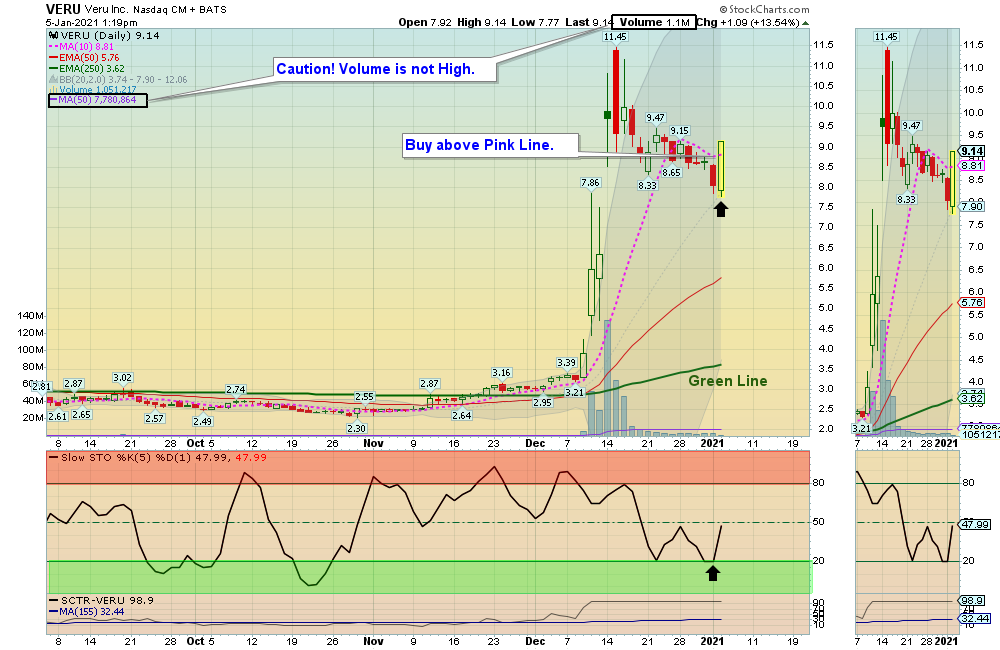Click the 11.45 peak label in main chart

615,36
